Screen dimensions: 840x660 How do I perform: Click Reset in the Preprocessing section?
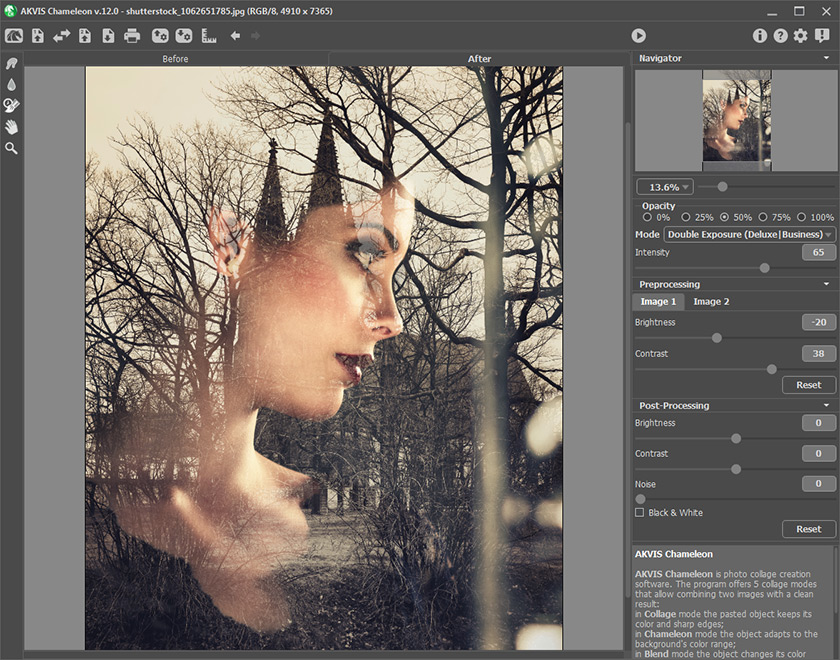(x=808, y=385)
